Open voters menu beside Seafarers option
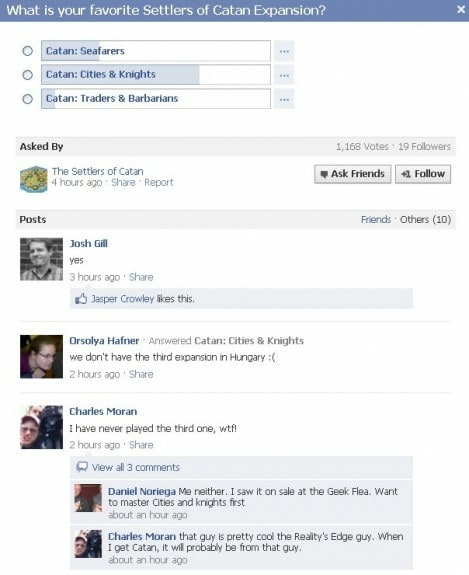The image size is (469, 575). 284,51
